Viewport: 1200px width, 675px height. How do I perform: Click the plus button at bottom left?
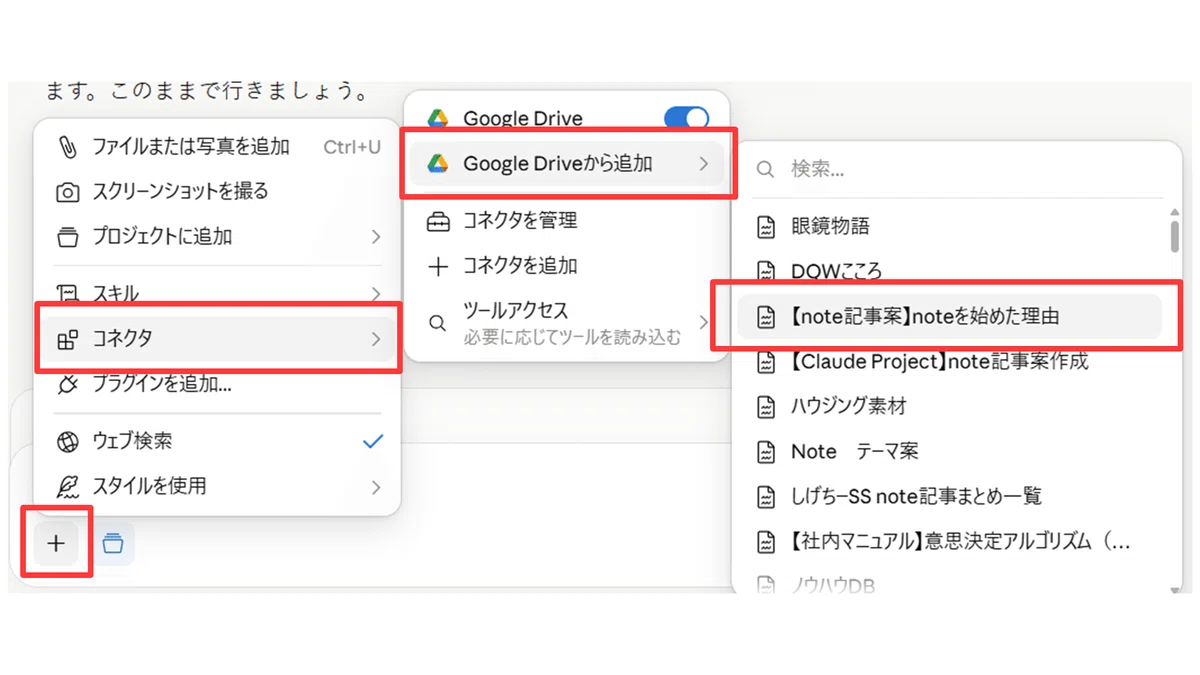coord(56,543)
